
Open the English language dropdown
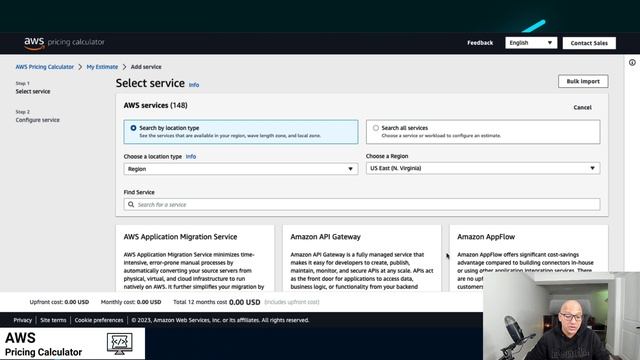pos(531,43)
